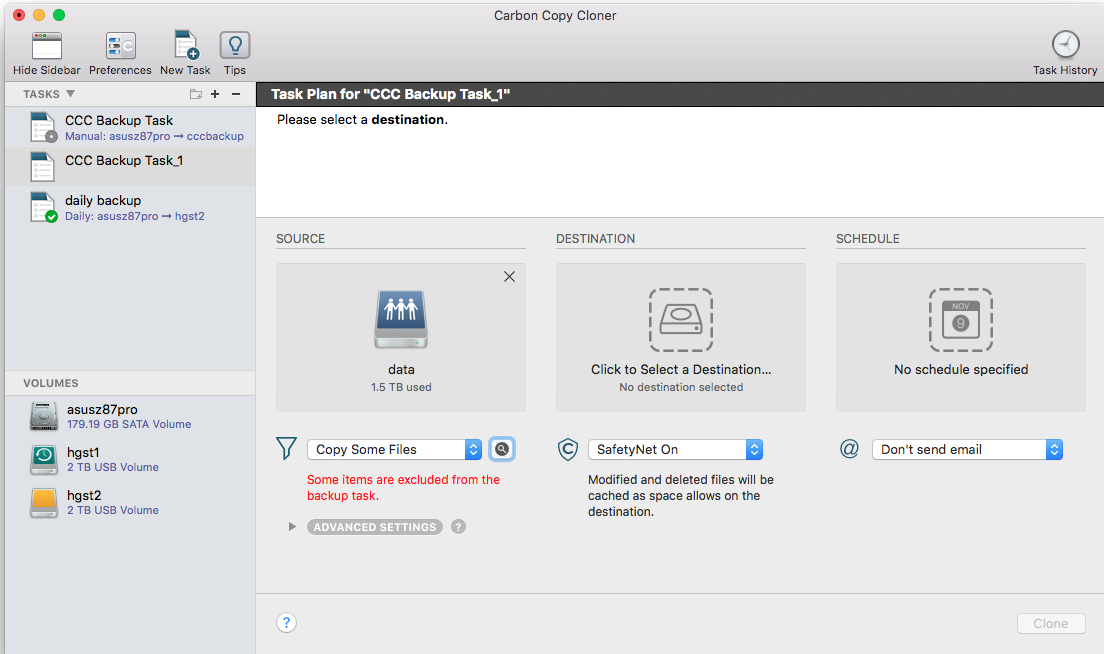The width and height of the screenshot is (1104, 654).
Task: Click 'Manual: asusz87pro → cccbackup' subtitle
Action: (x=154, y=136)
